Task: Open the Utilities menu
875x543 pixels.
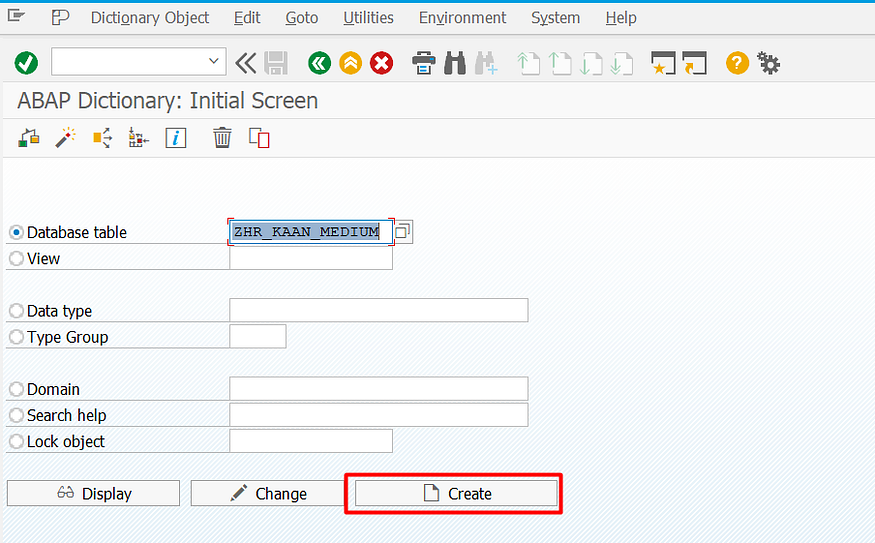Action: [x=368, y=18]
